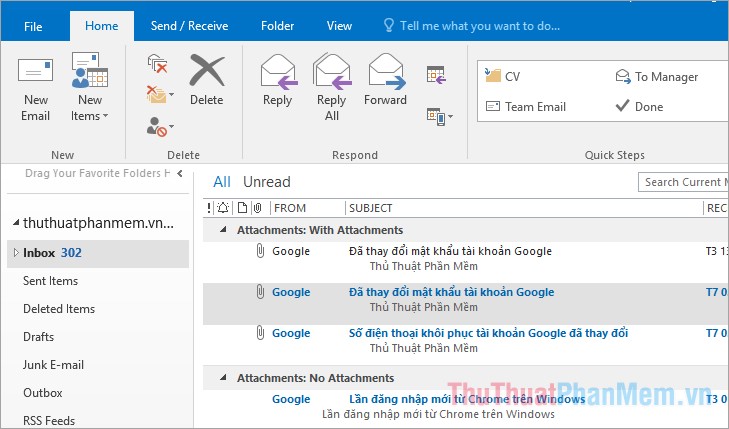Switch to the Home tab
The image size is (729, 429).
(x=102, y=26)
